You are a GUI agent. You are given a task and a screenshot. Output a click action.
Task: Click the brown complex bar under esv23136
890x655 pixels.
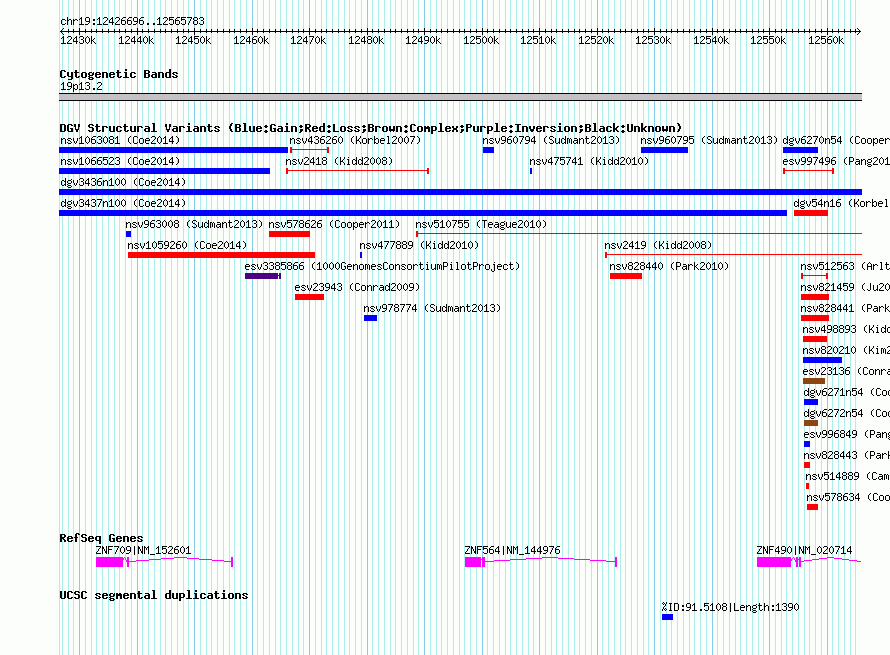tap(814, 381)
